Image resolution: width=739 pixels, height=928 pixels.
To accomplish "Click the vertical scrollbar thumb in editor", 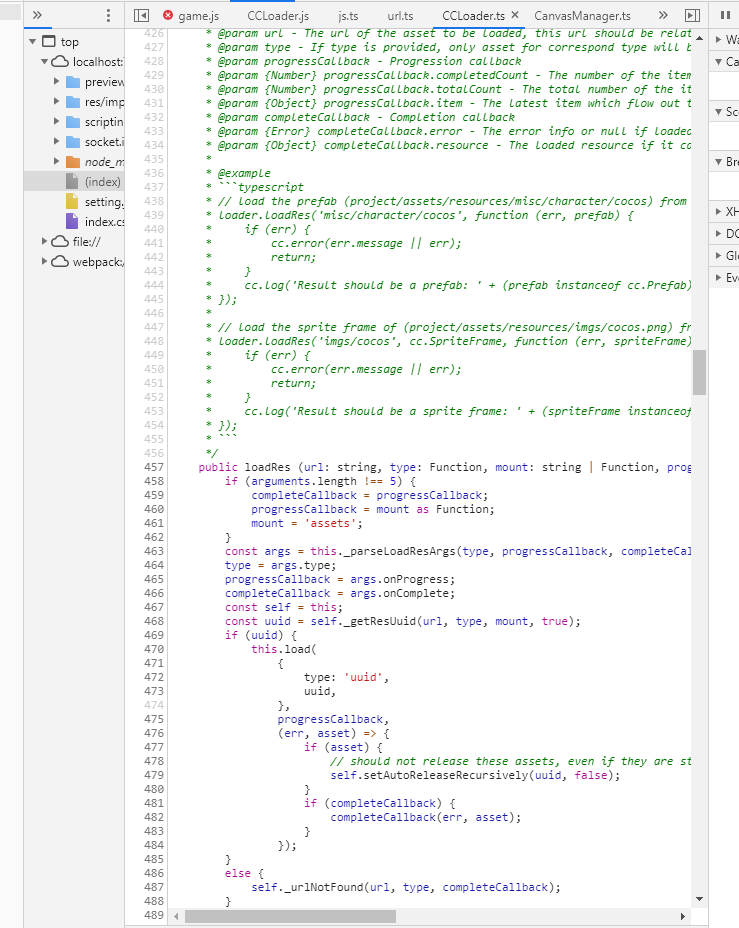I will [699, 372].
